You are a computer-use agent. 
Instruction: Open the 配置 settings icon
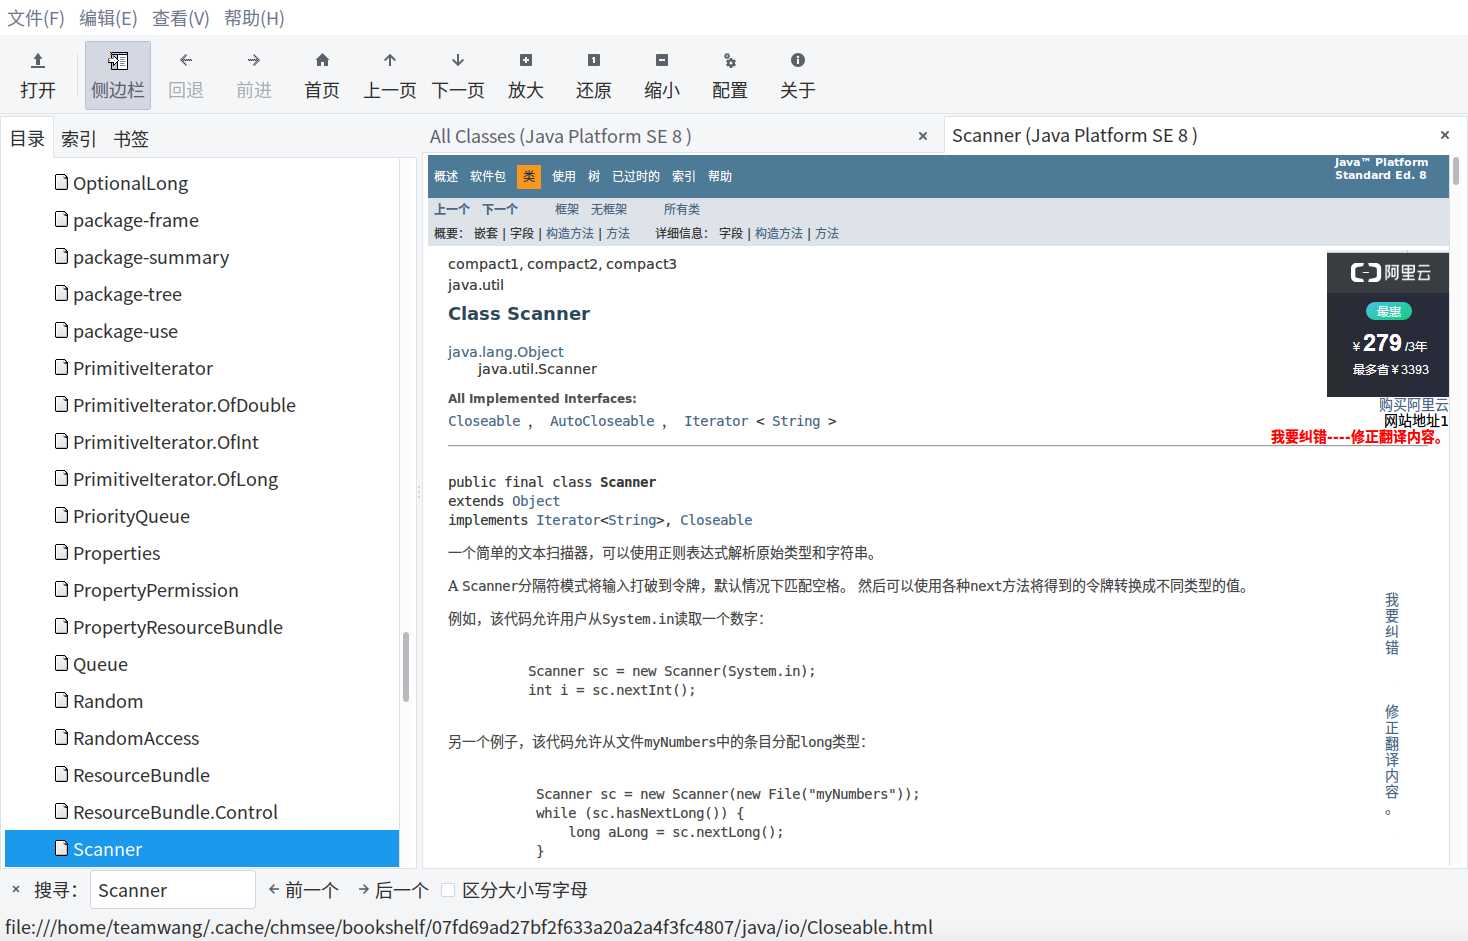[730, 61]
